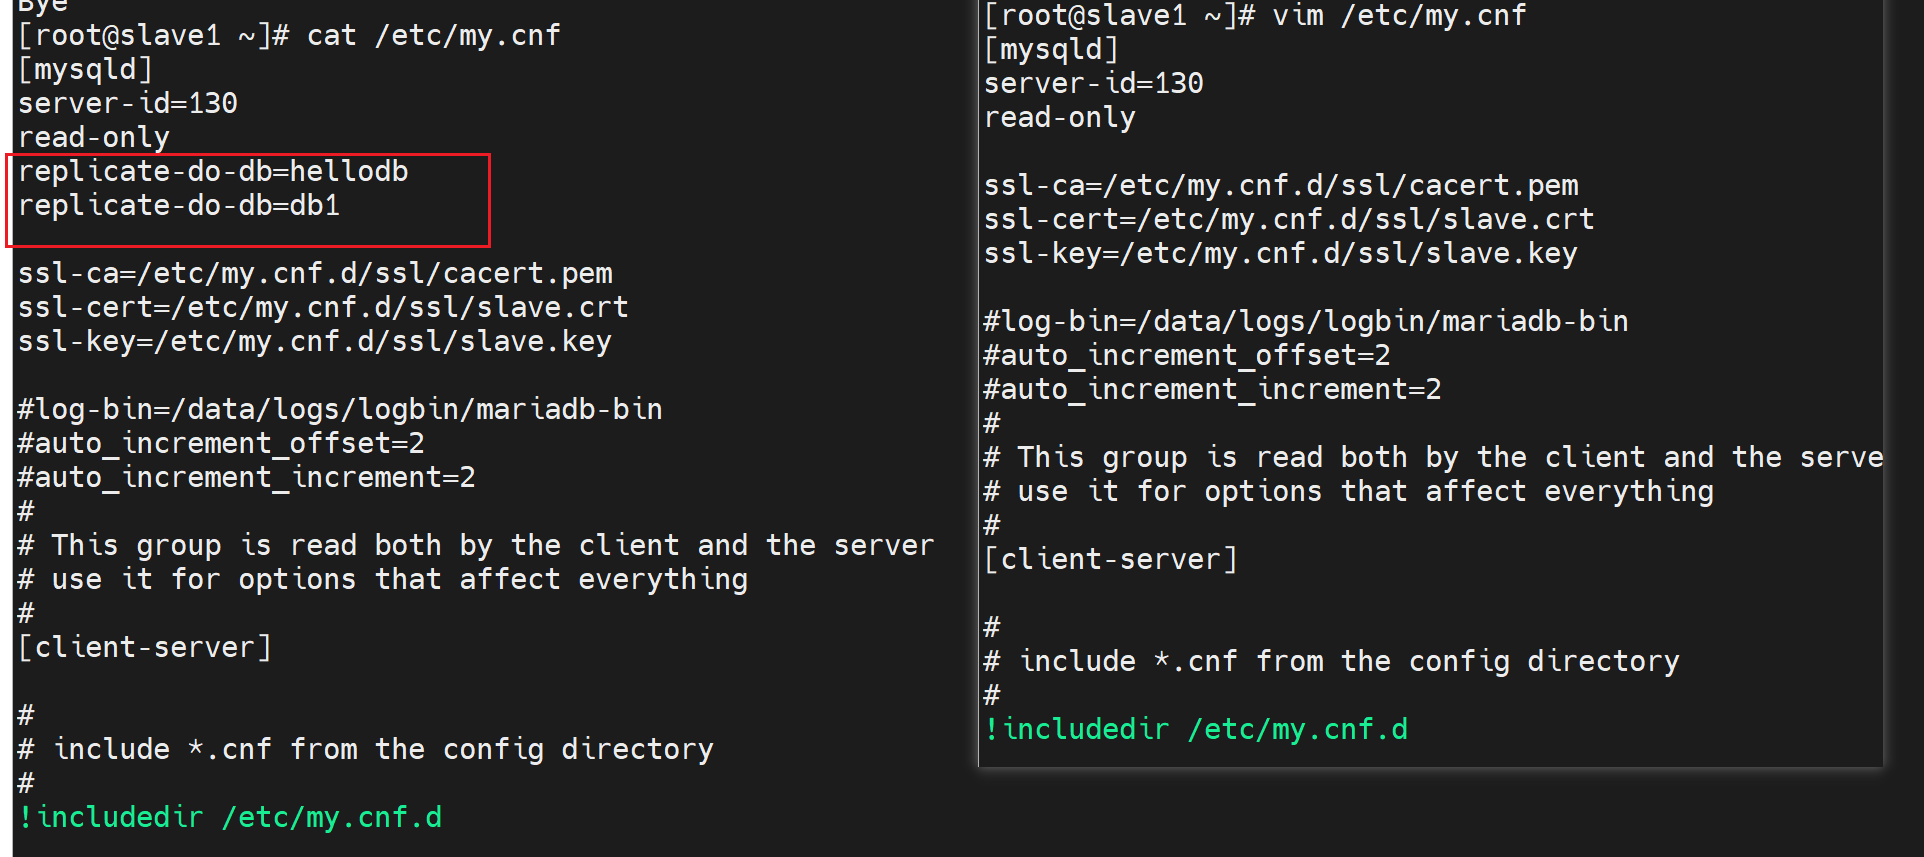
Task: Click '#log-bin' mariadb-bin line in left terminal
Action: pos(340,410)
